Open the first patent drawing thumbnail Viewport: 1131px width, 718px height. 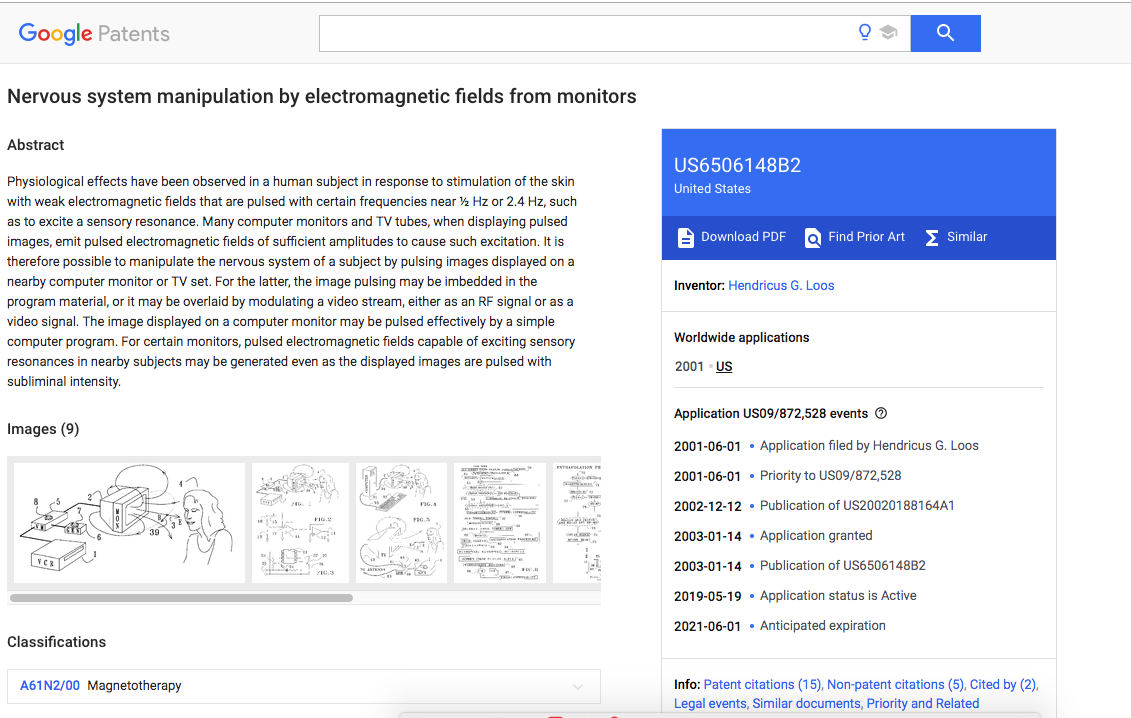[x=130, y=522]
